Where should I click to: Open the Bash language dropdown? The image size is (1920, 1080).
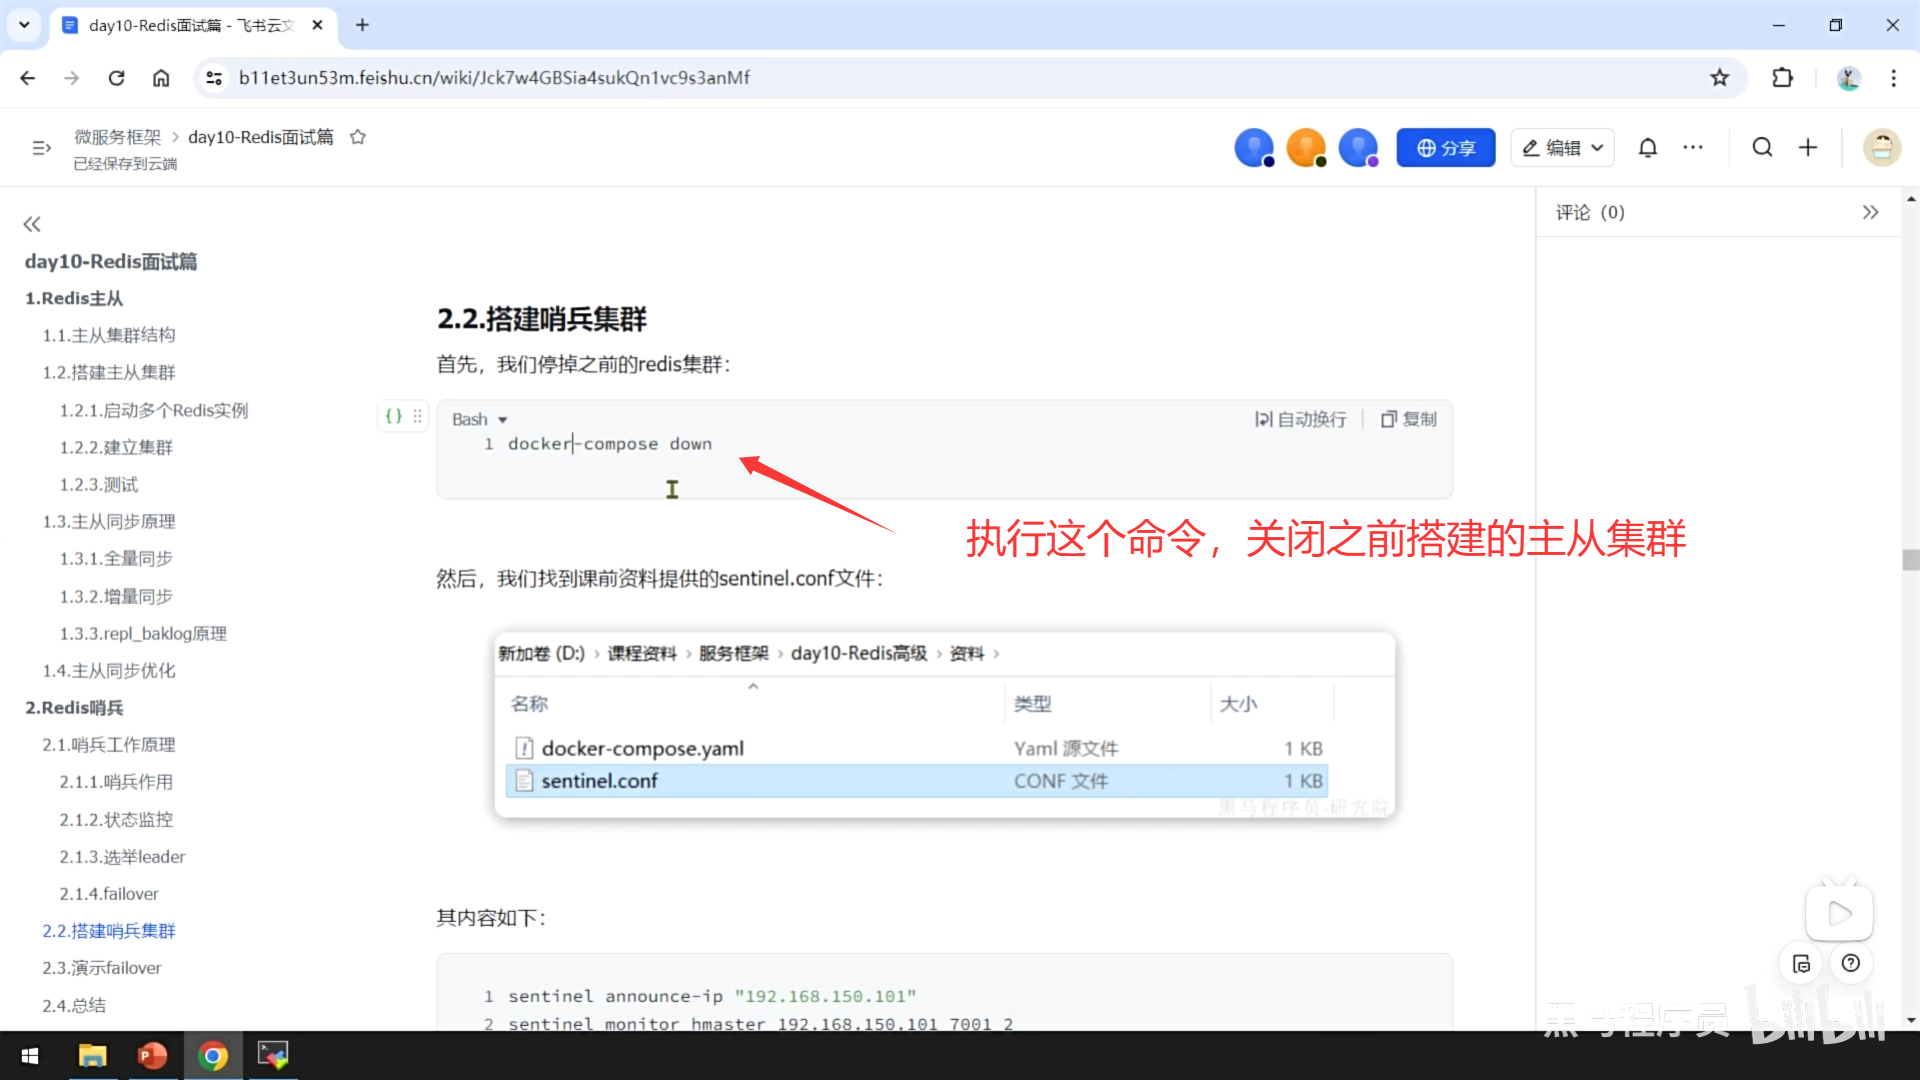(x=480, y=419)
